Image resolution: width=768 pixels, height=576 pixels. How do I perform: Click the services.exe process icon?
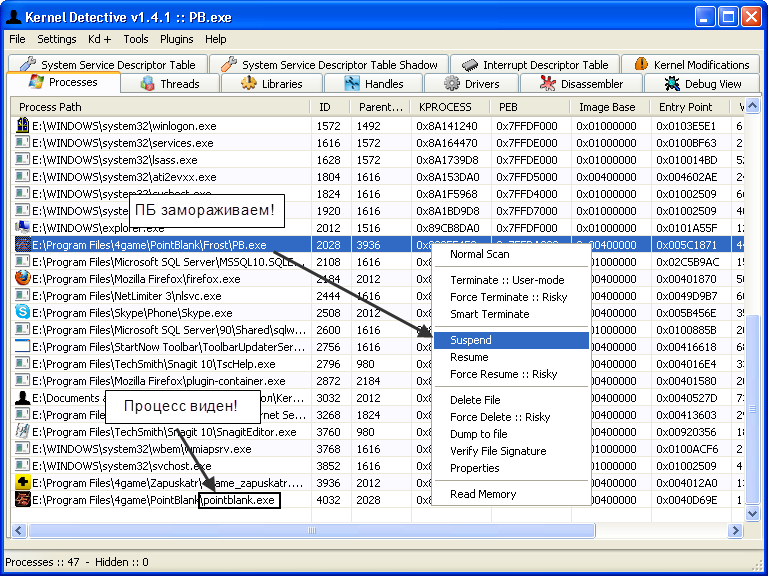[23, 143]
